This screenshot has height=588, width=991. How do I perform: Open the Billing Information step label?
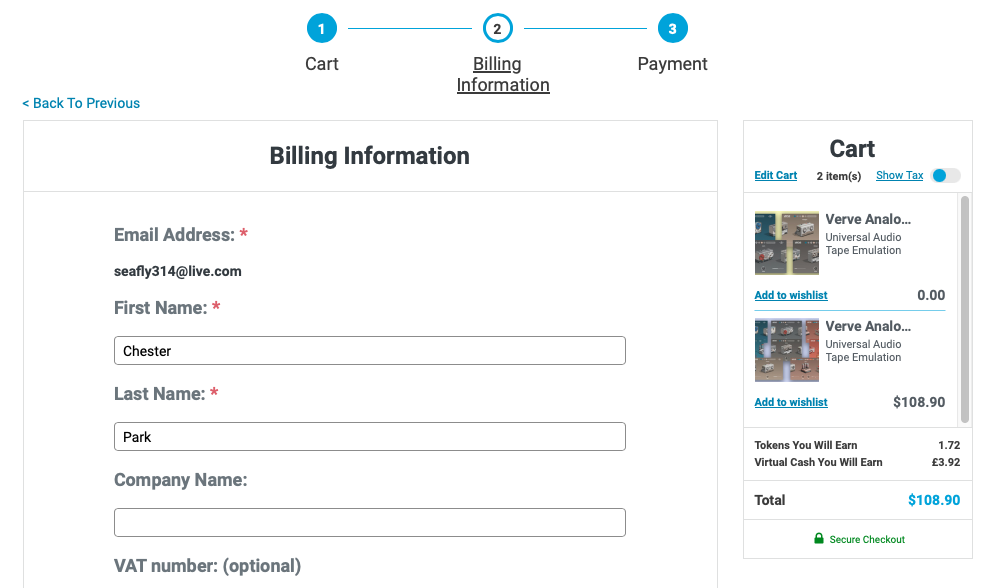[x=503, y=74]
